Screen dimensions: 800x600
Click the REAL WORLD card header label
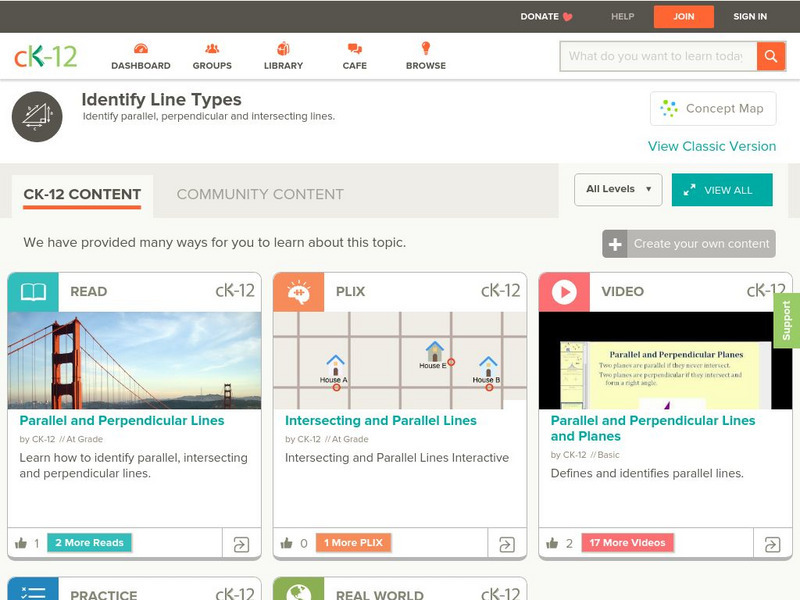[x=380, y=595]
